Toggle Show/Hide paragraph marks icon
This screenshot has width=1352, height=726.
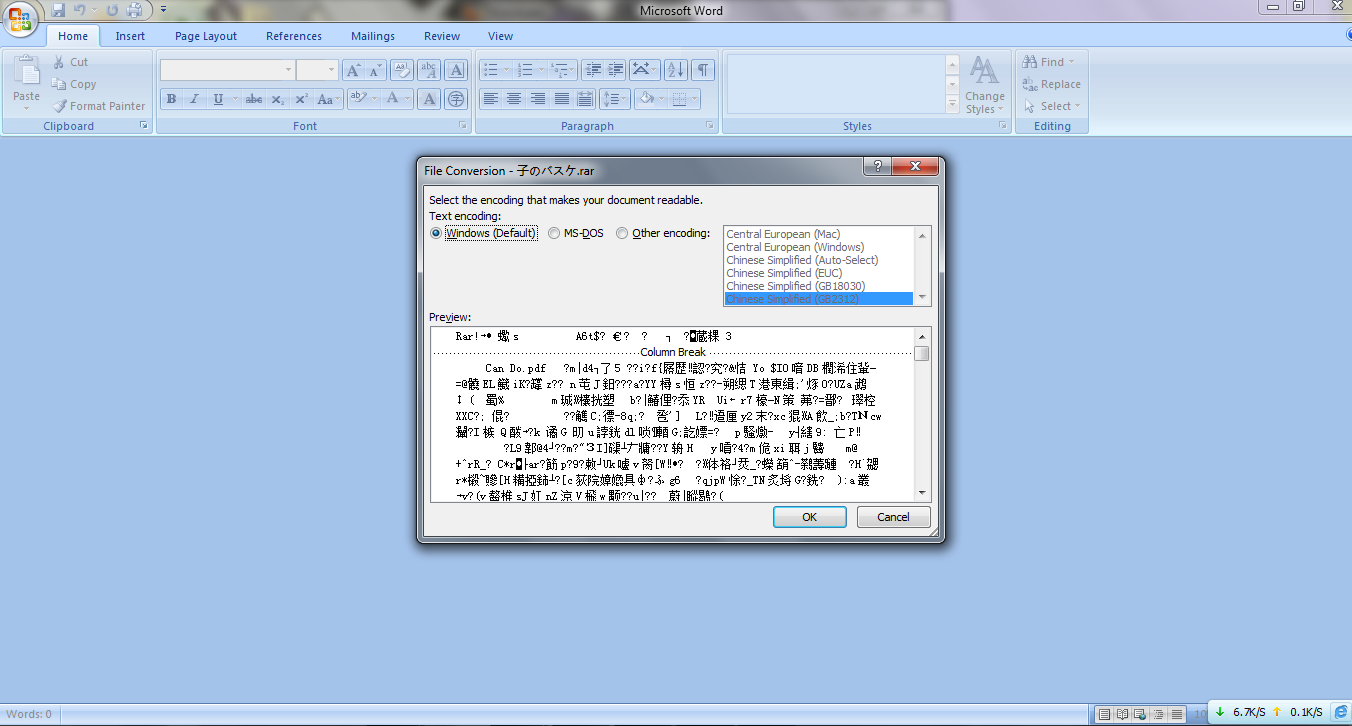704,70
